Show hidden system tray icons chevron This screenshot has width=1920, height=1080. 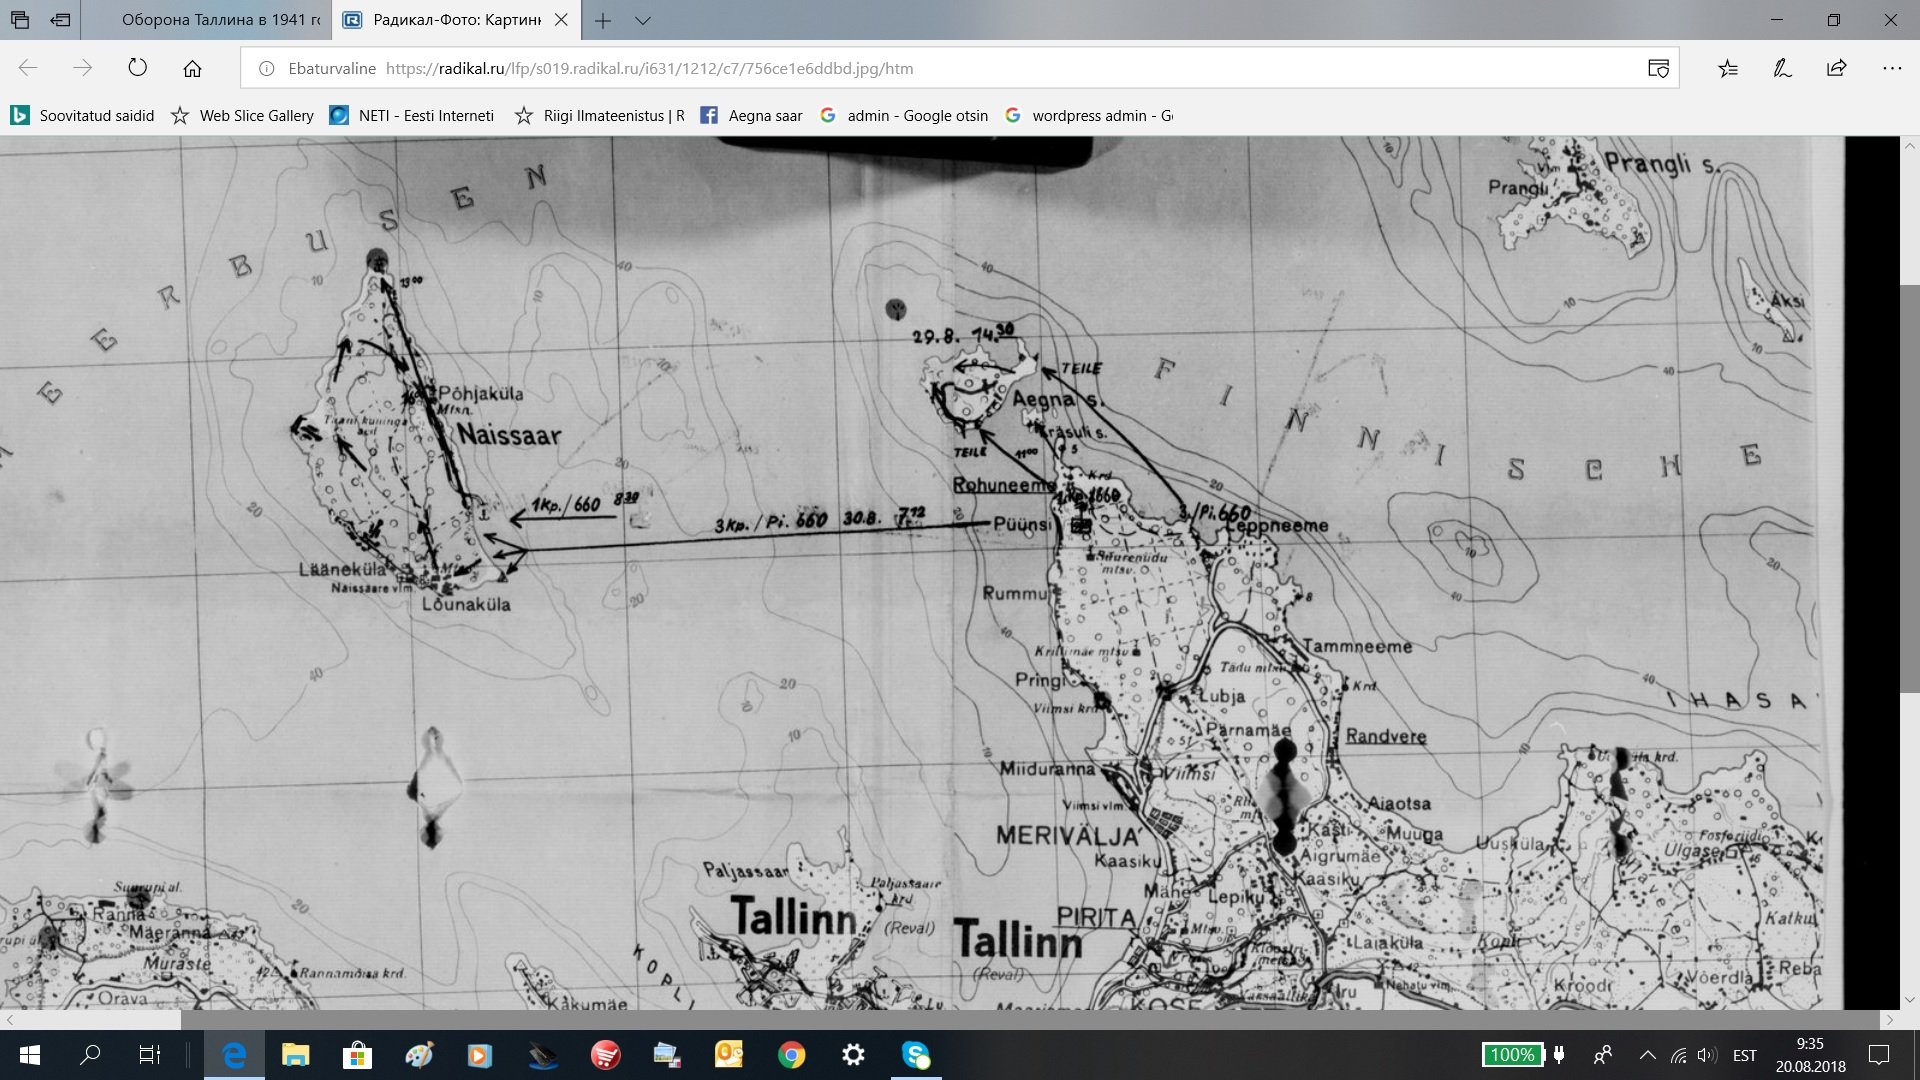coord(1647,1055)
